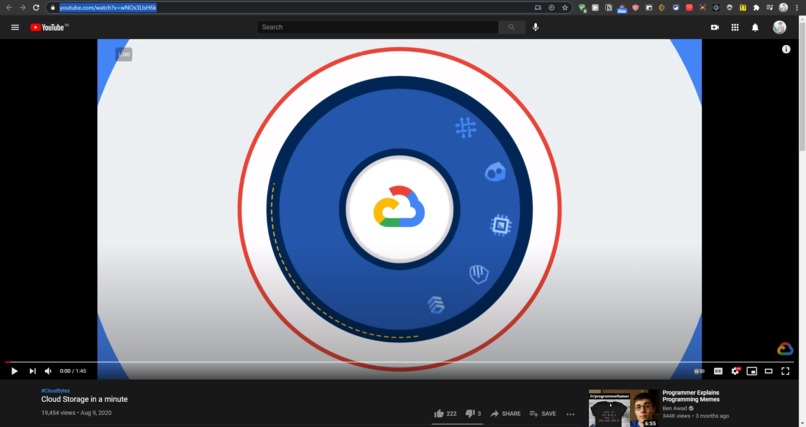This screenshot has width=806, height=427.
Task: Switch to theater mode
Action: [768, 371]
